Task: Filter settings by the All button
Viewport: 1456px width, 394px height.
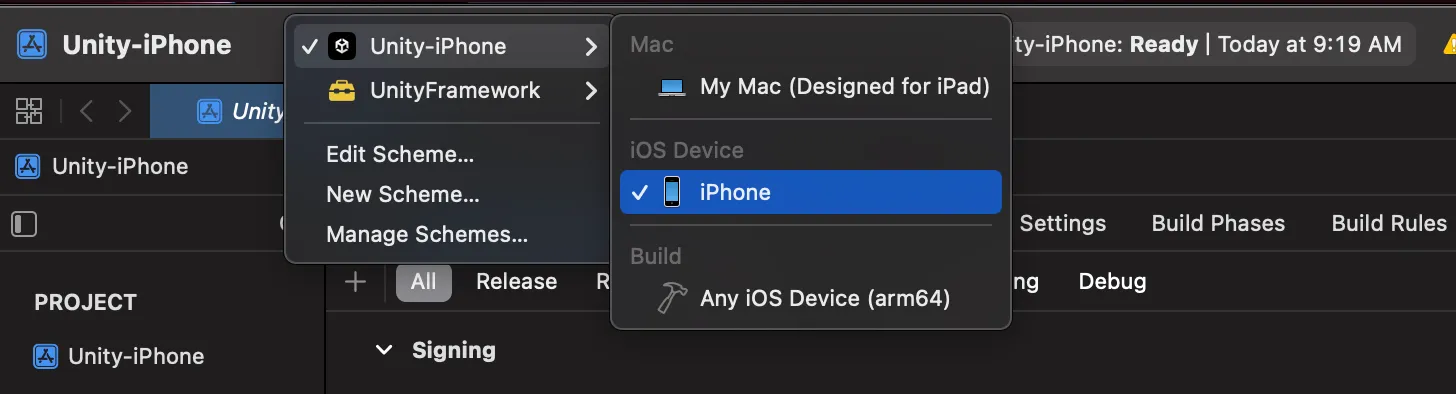Action: 424,282
